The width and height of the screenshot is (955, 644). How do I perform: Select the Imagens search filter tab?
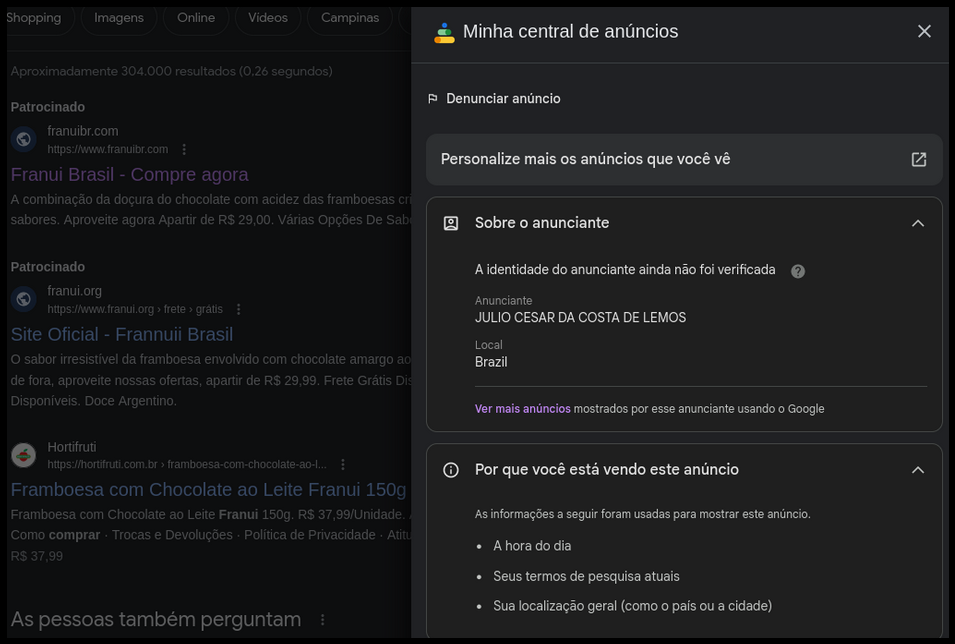coord(119,18)
